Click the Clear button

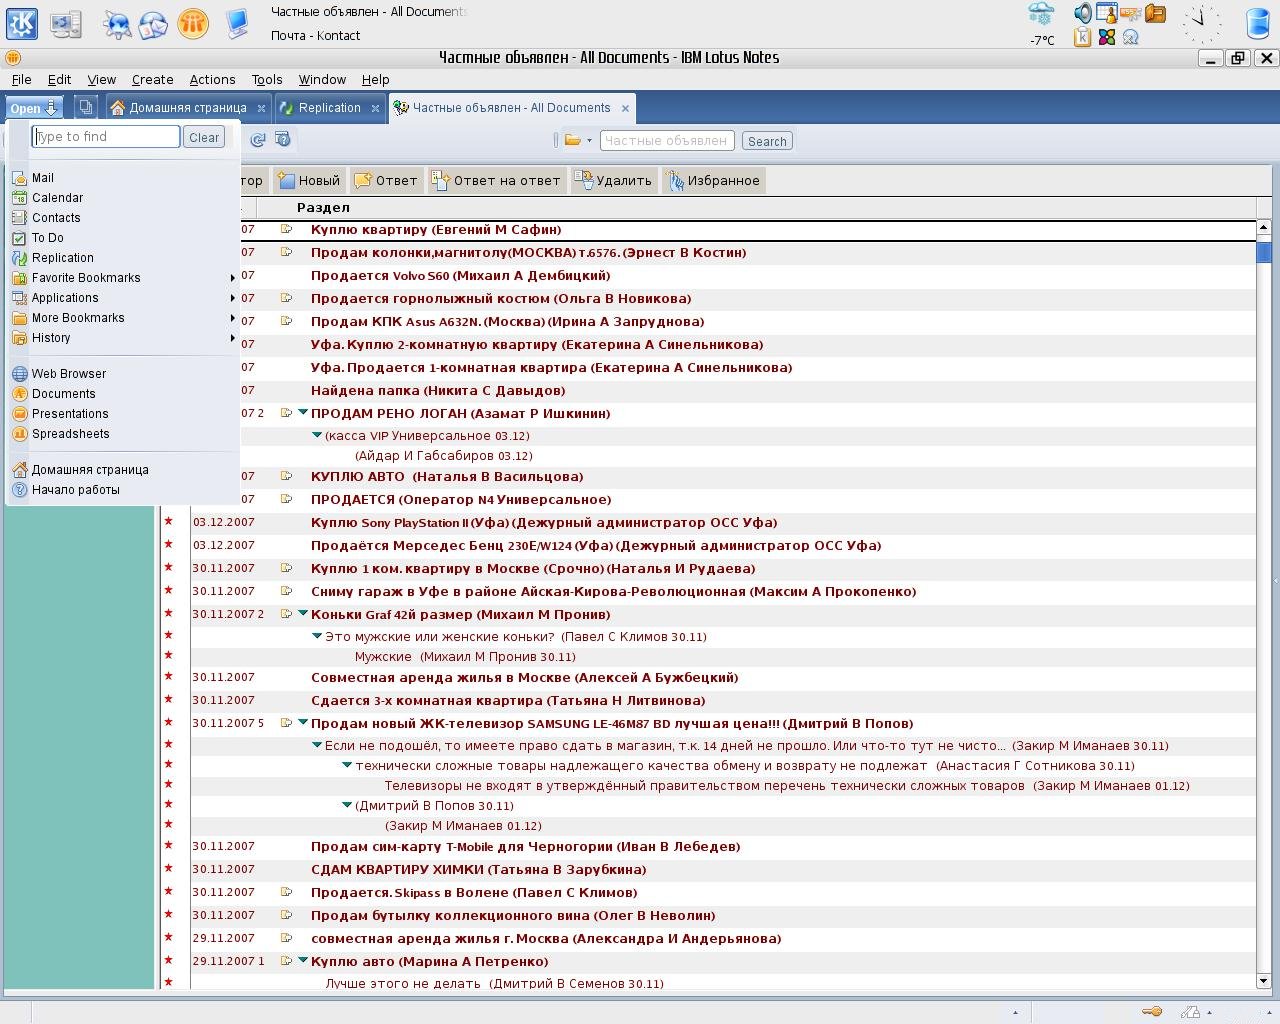204,137
